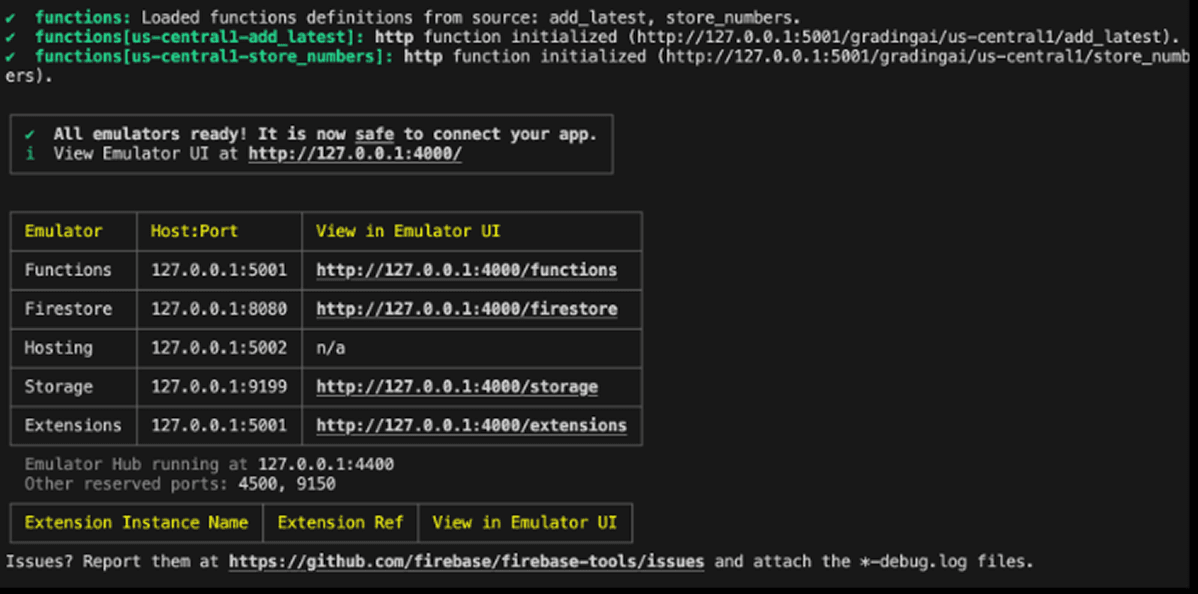Open the Extensions emulator UI link

[471, 425]
